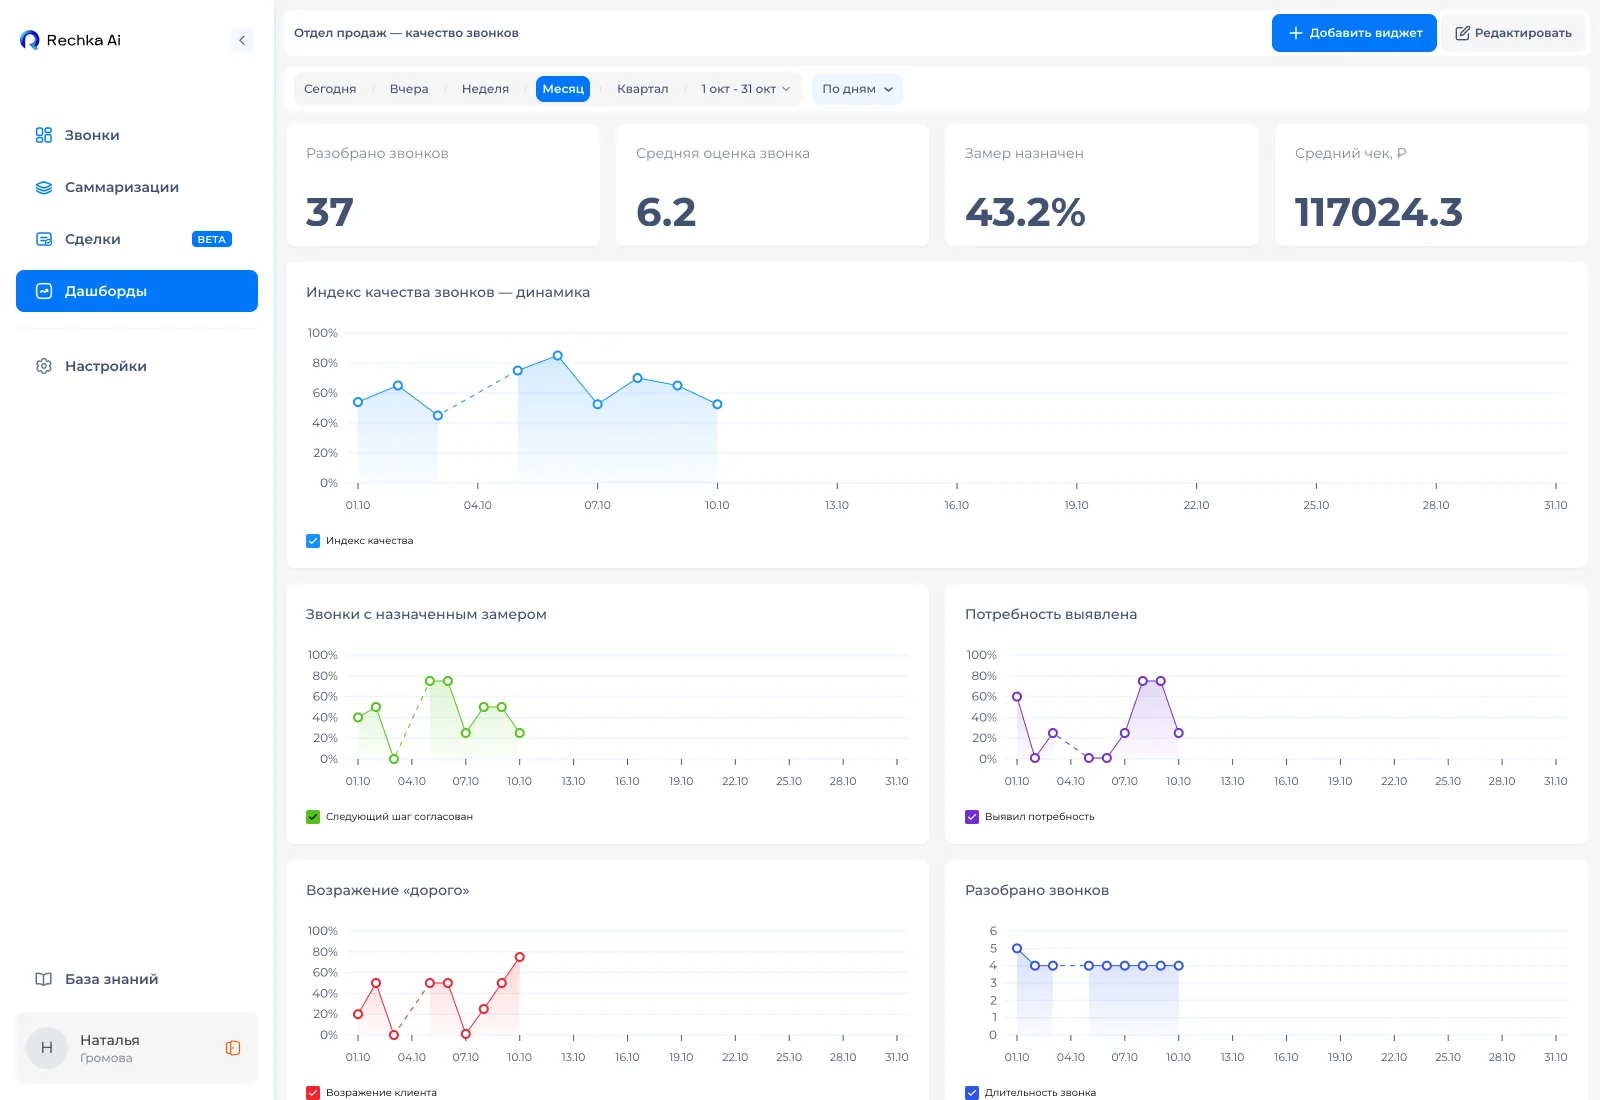Click the Звонки grid icon
1600x1100 pixels.
pyautogui.click(x=44, y=135)
